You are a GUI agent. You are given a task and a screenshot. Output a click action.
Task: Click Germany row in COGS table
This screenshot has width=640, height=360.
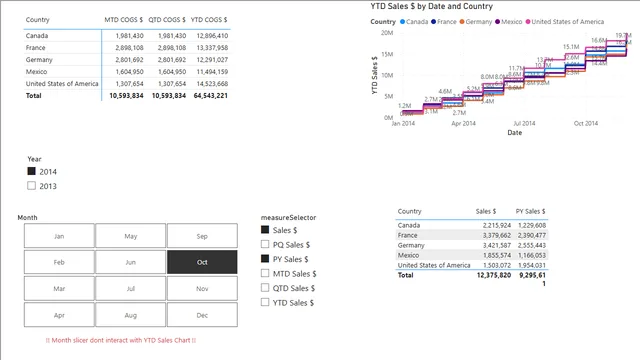[x=127, y=60]
